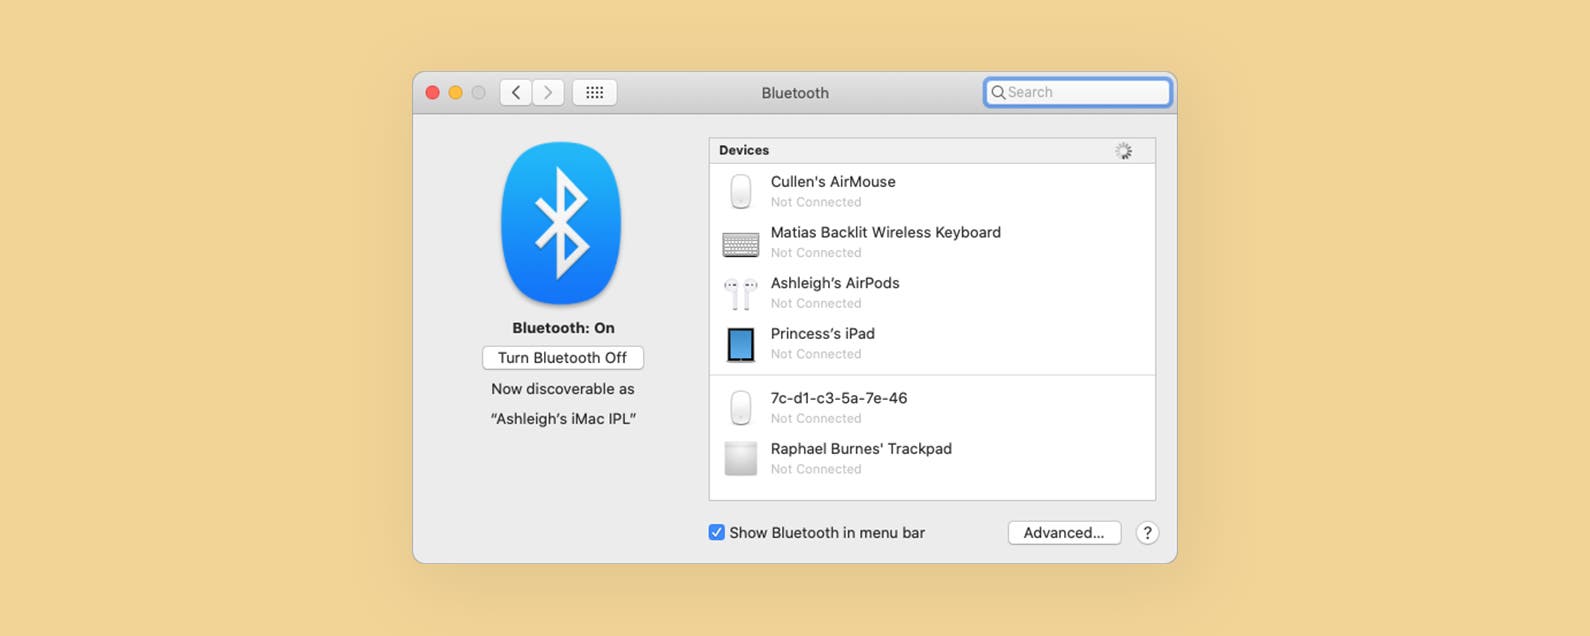This screenshot has width=1590, height=636.
Task: Open Bluetooth help with question mark button
Action: tap(1147, 533)
